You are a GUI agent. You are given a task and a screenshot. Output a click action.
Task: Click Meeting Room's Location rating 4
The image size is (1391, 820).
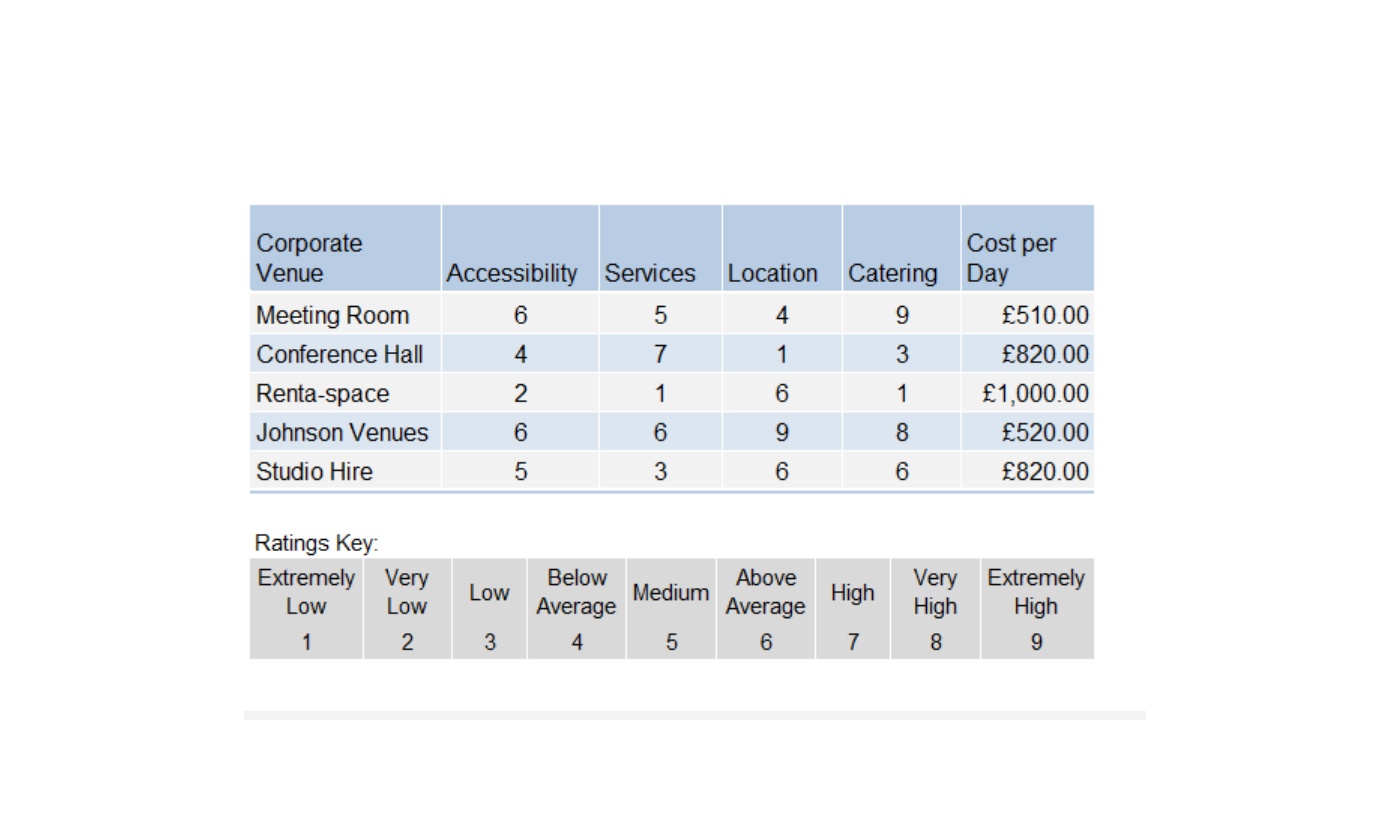click(x=781, y=315)
